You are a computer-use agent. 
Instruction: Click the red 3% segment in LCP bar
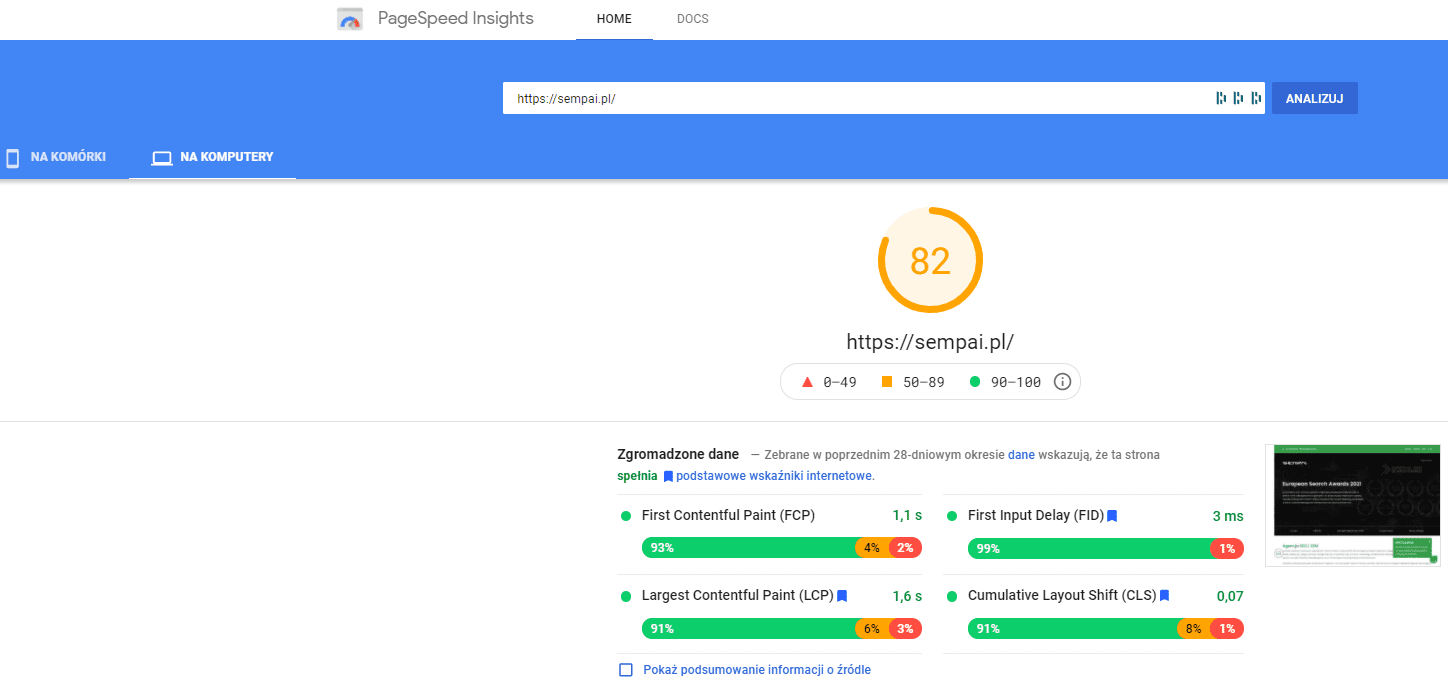(905, 628)
